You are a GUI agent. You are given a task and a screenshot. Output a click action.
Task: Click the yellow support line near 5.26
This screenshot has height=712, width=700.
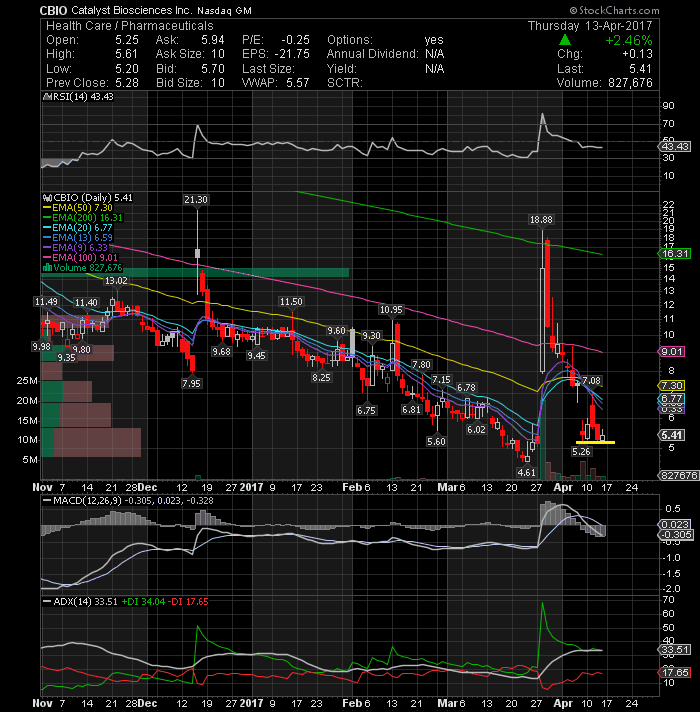(x=595, y=442)
